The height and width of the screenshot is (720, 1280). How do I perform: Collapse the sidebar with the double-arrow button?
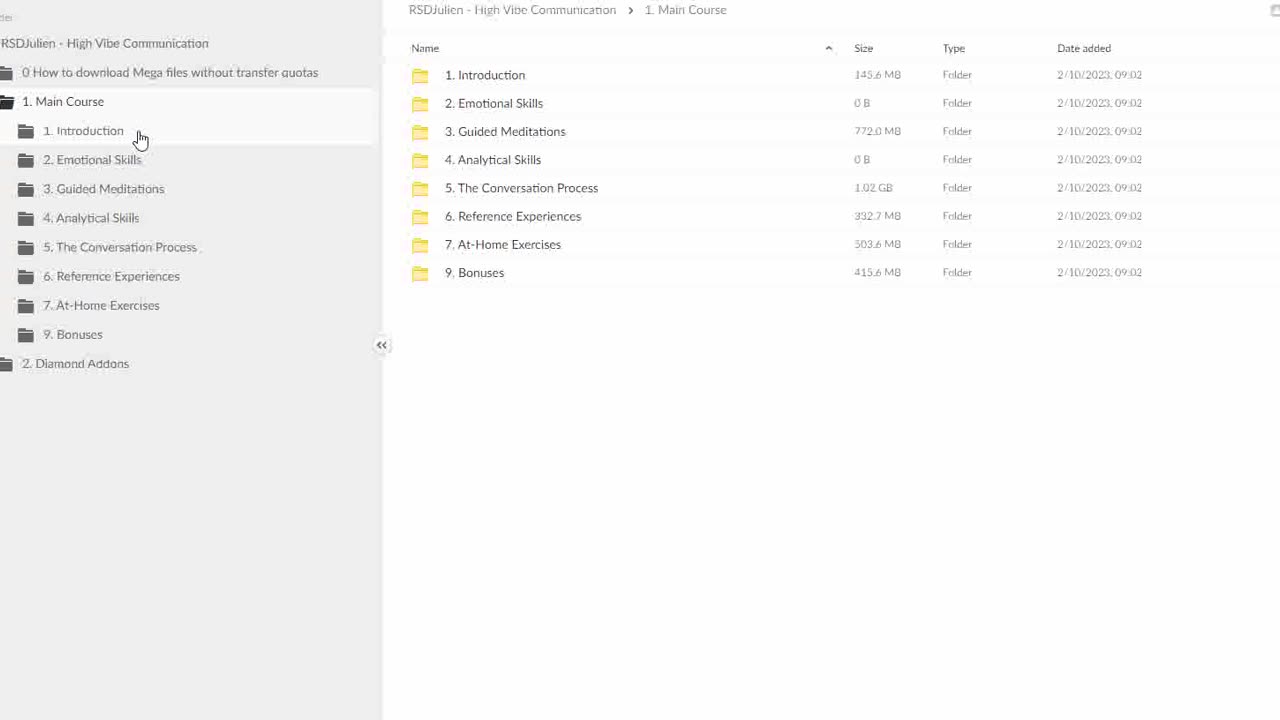[x=381, y=345]
